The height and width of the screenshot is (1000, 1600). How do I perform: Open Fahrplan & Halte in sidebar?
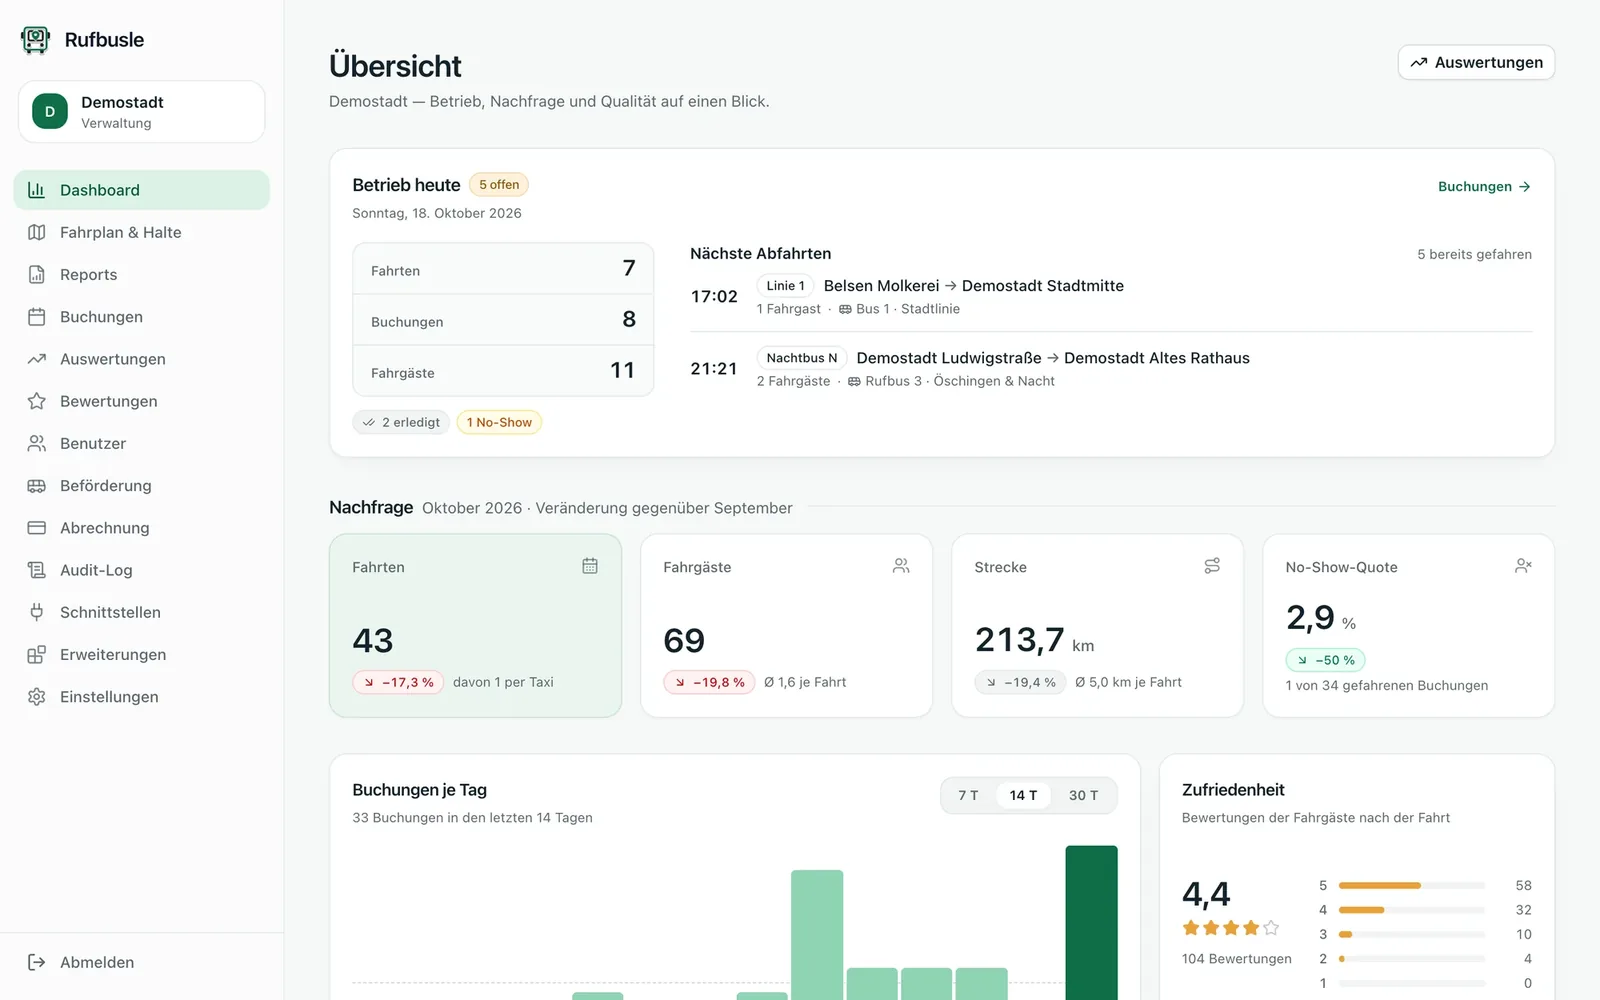click(141, 232)
